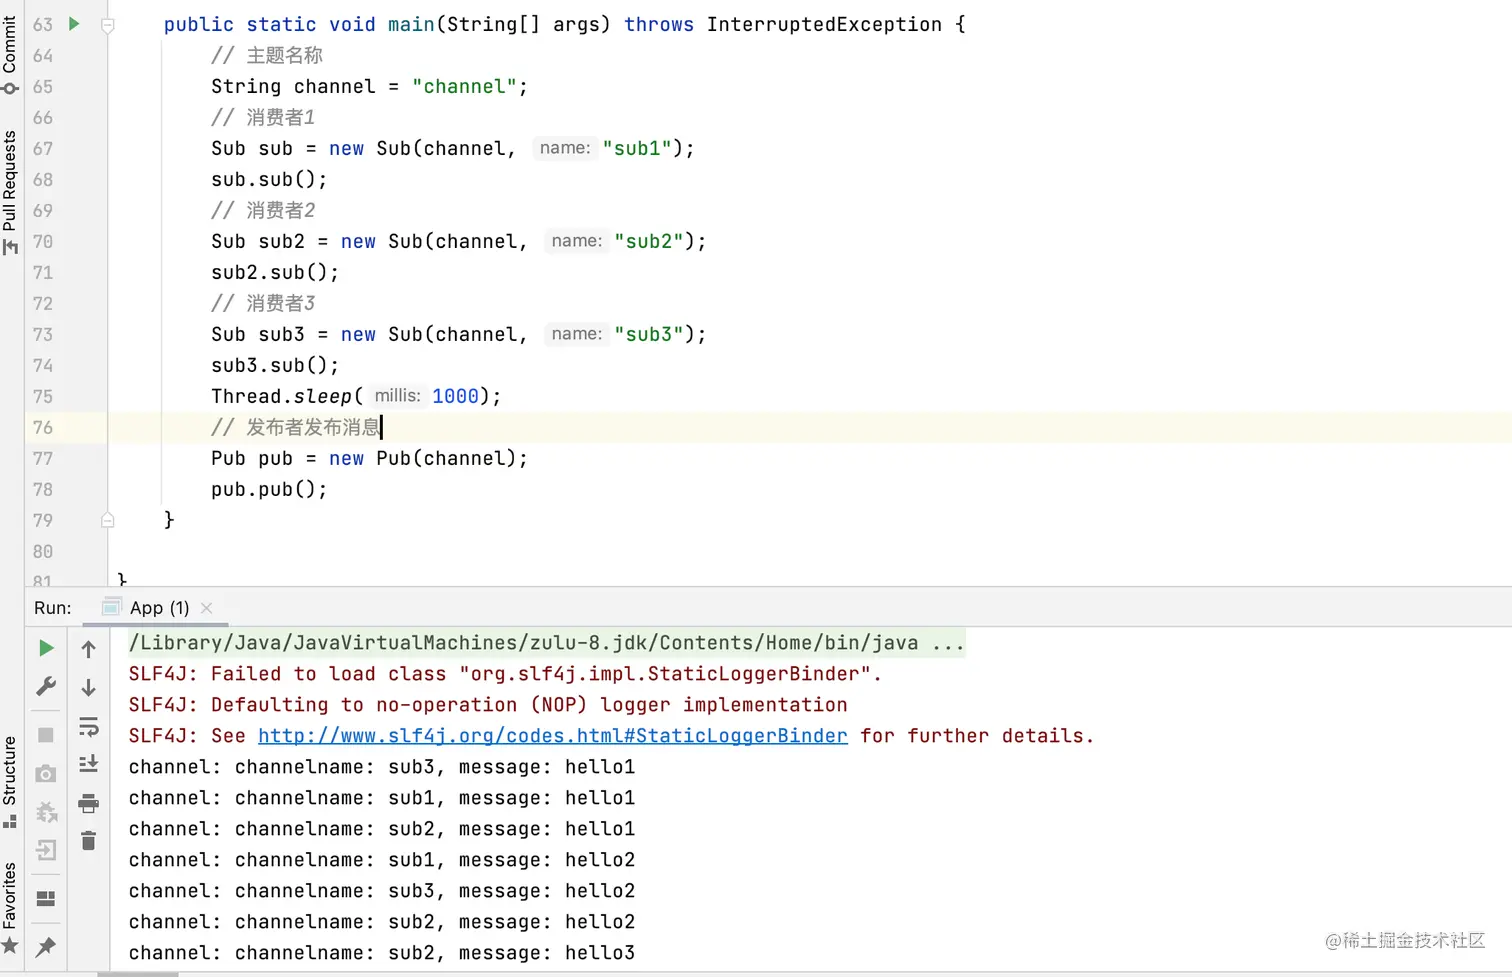Jump down the stack trace with down arrow

(89, 687)
